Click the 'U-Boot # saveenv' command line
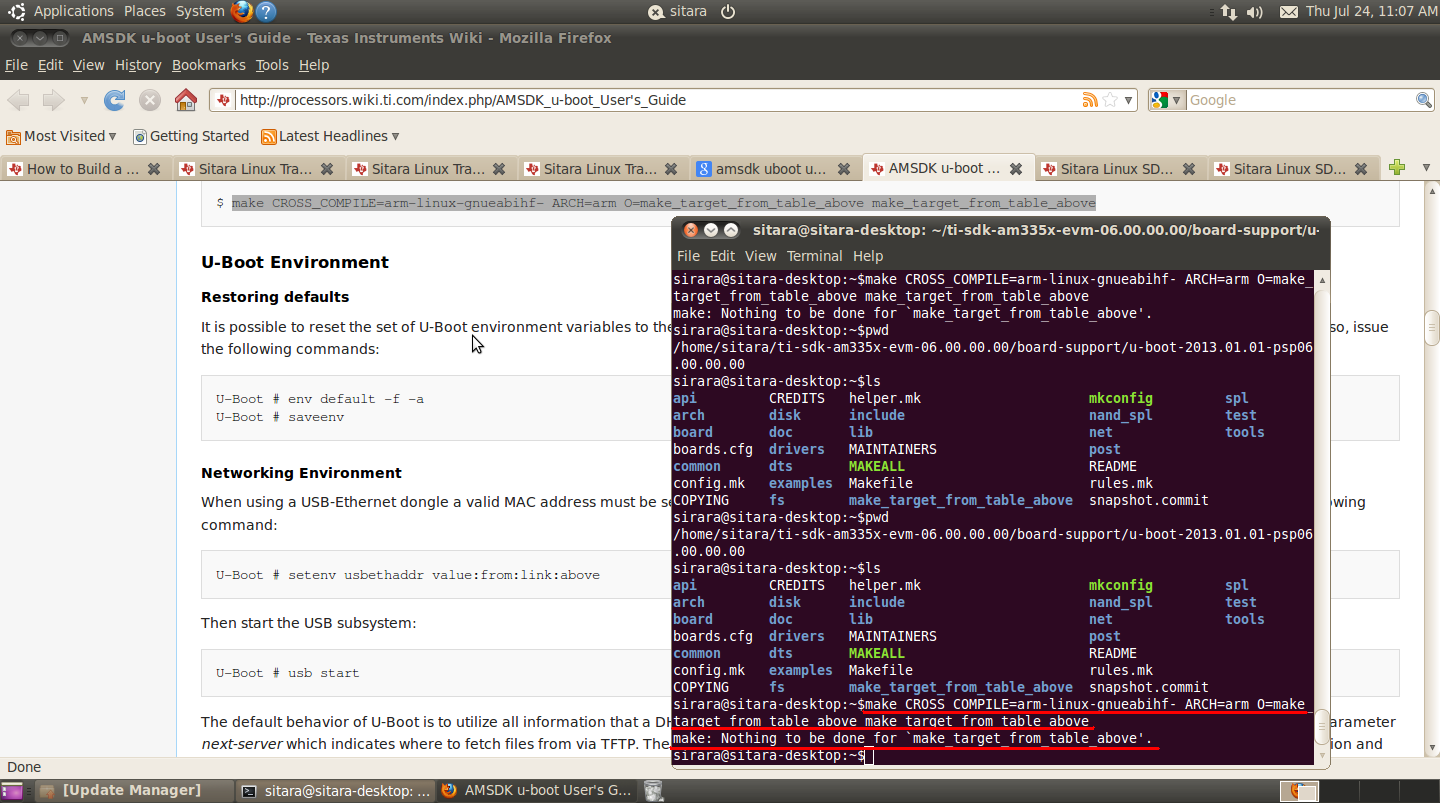This screenshot has height=803, width=1440. (x=280, y=417)
